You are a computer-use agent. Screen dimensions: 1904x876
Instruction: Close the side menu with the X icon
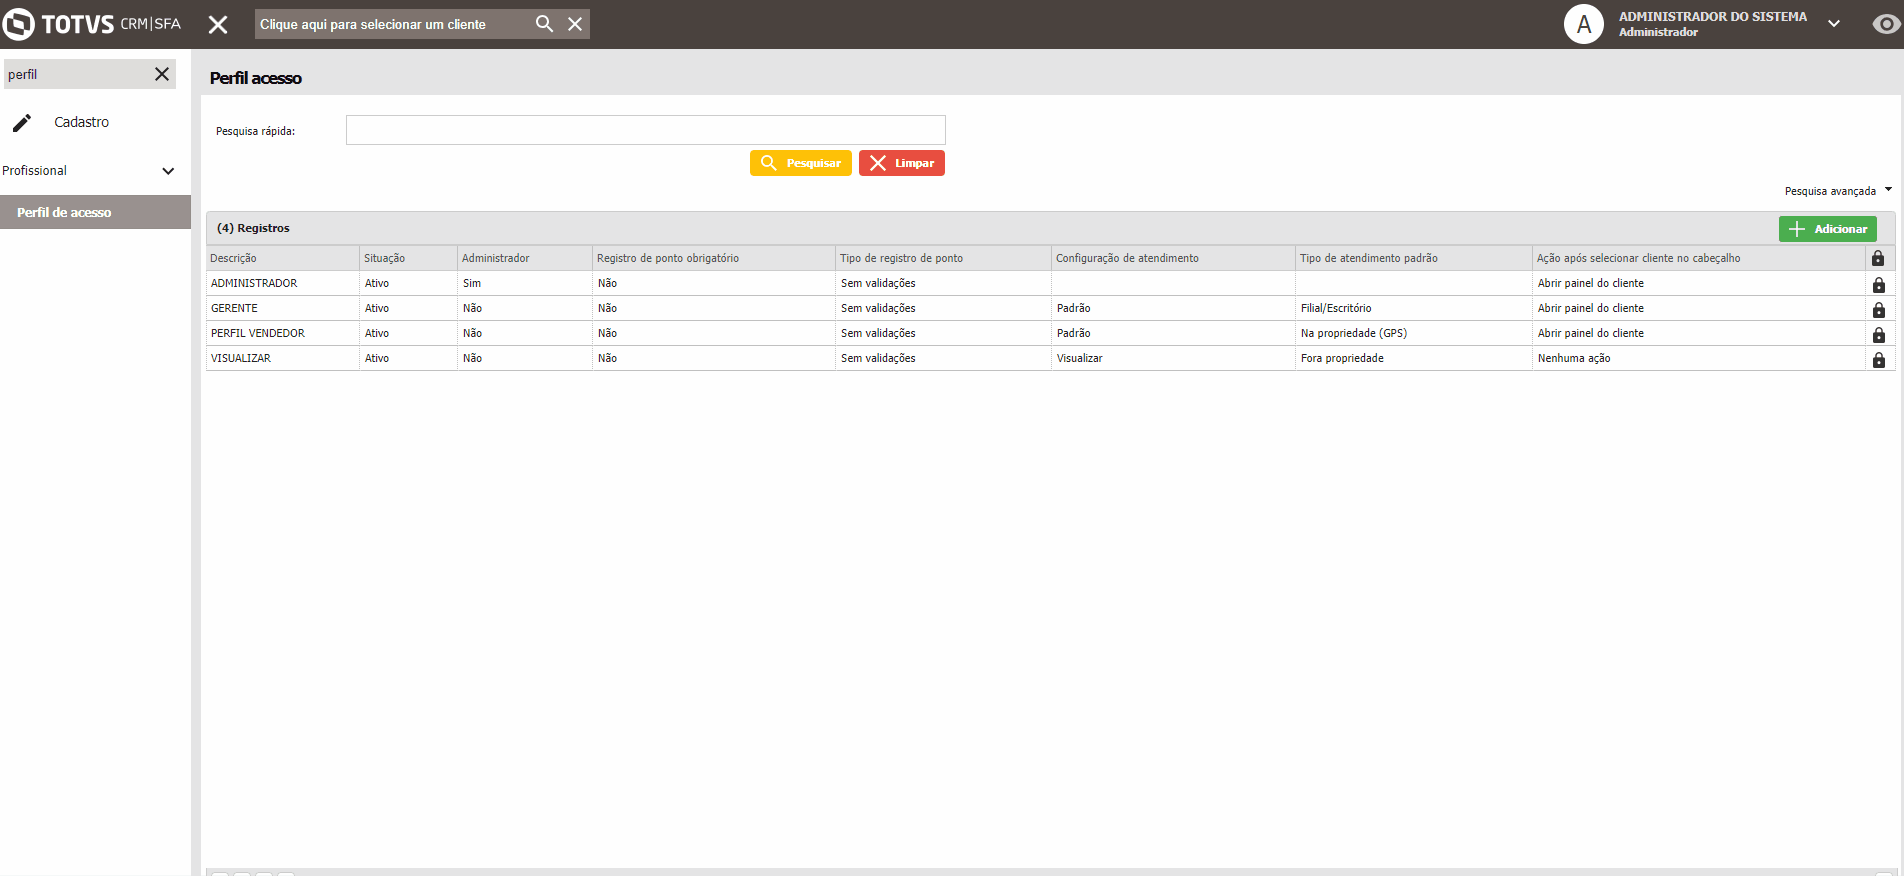[218, 24]
